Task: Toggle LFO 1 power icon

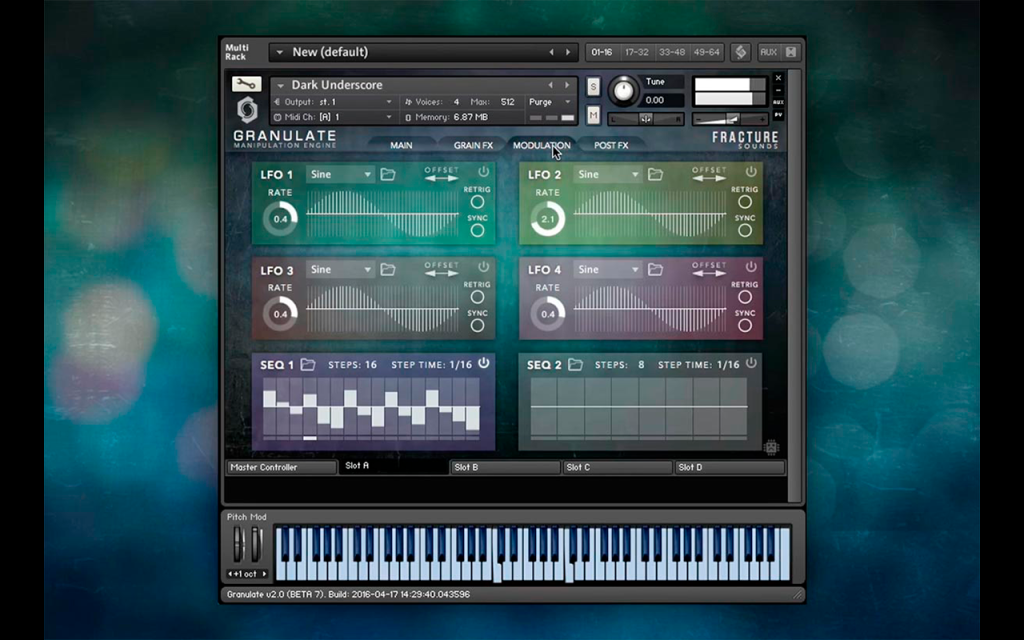Action: click(483, 171)
